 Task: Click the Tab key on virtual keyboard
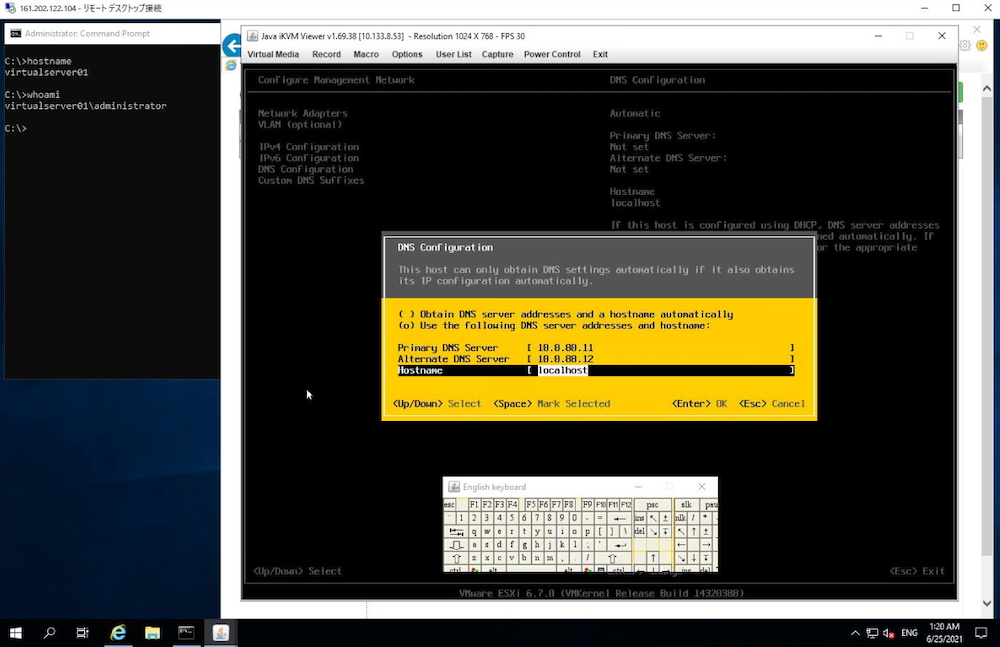coord(456,532)
